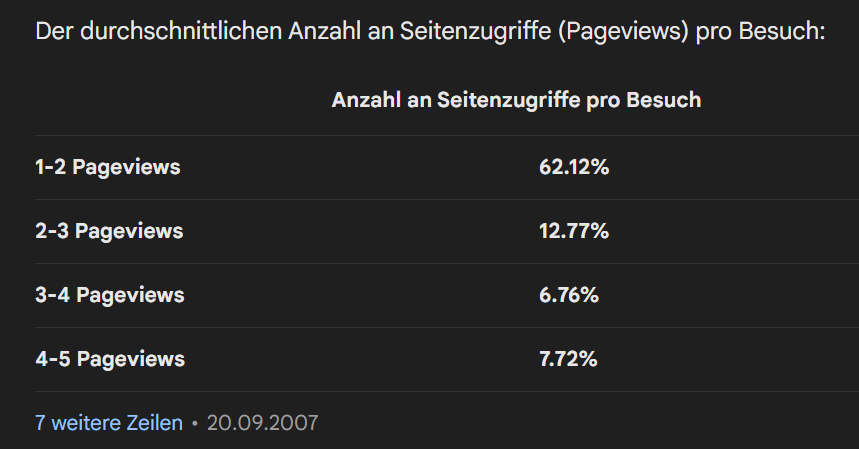
Task: Open the "7 weitere Zeilen" link
Action: [109, 423]
